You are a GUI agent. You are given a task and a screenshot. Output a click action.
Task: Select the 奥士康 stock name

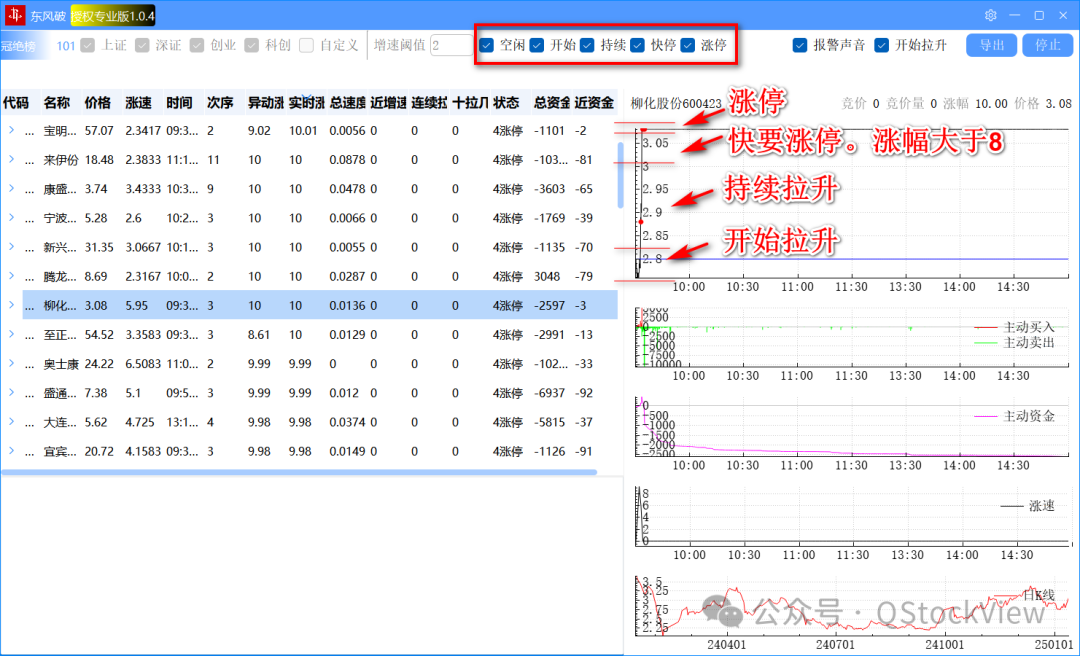[61, 364]
